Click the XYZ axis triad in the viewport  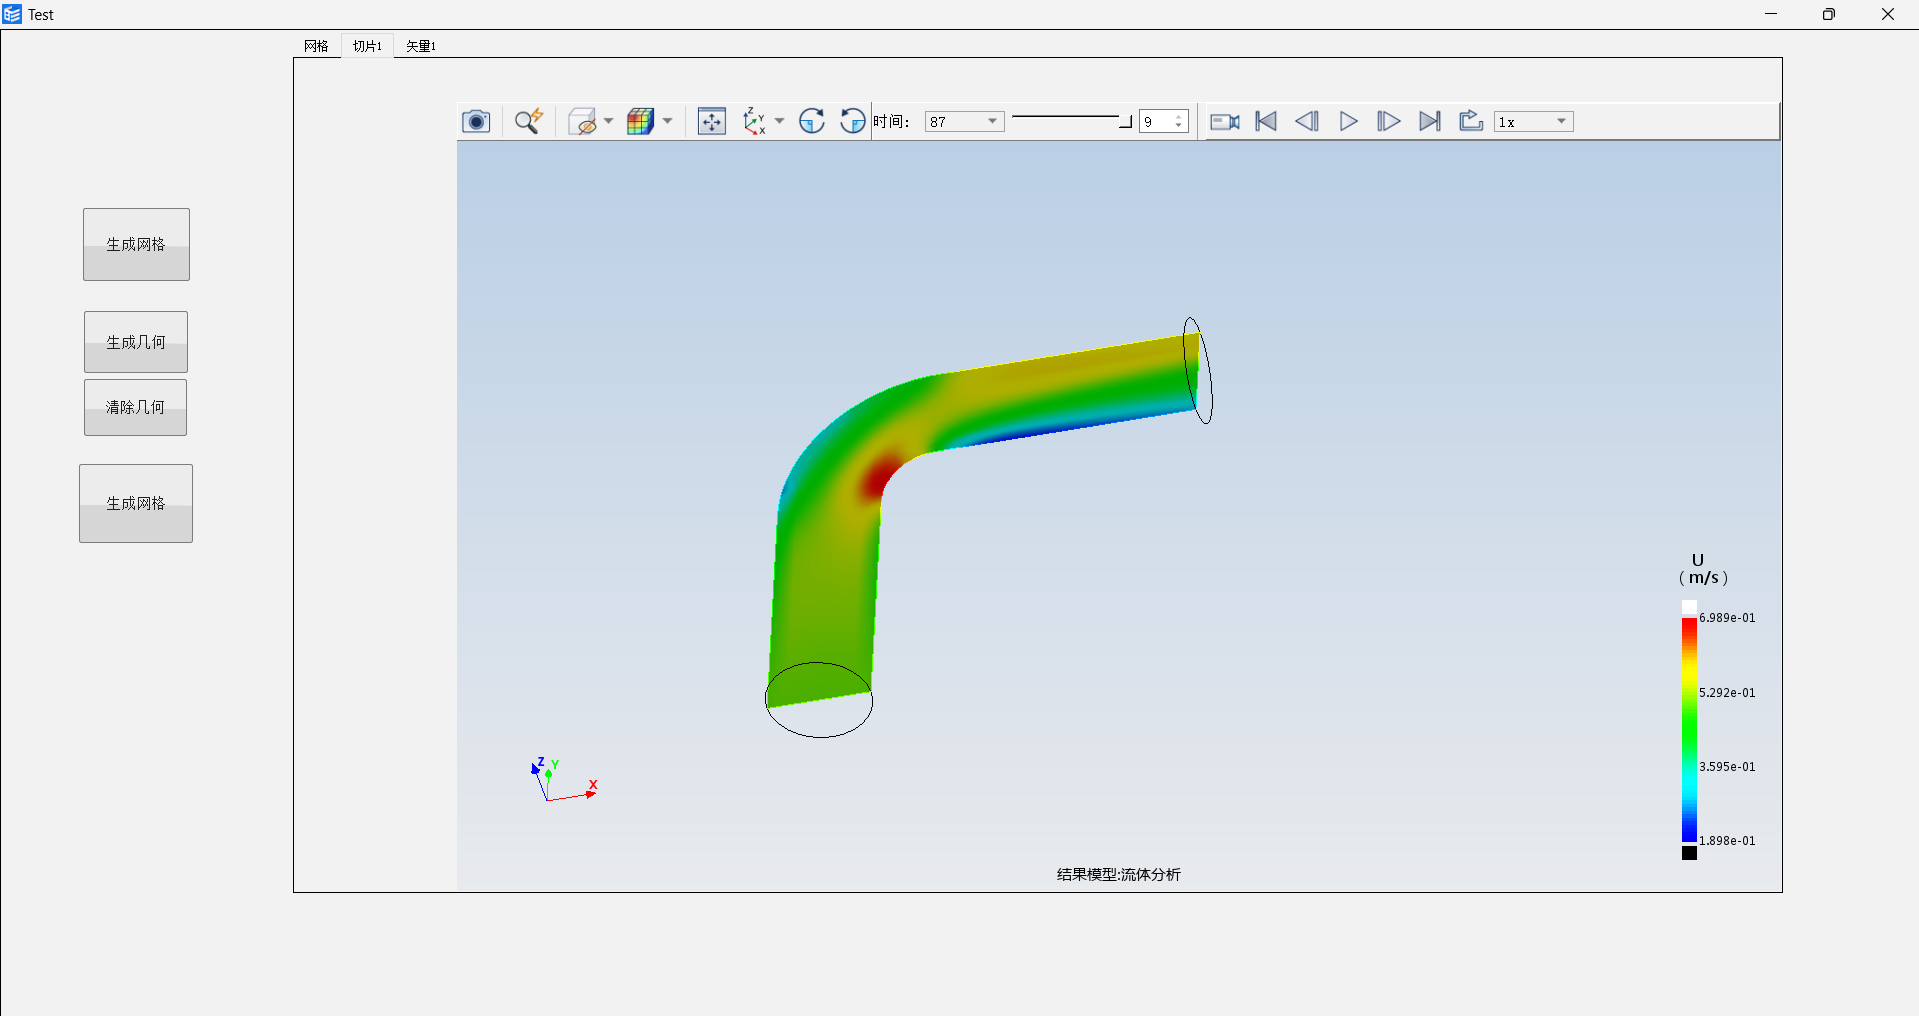(563, 780)
